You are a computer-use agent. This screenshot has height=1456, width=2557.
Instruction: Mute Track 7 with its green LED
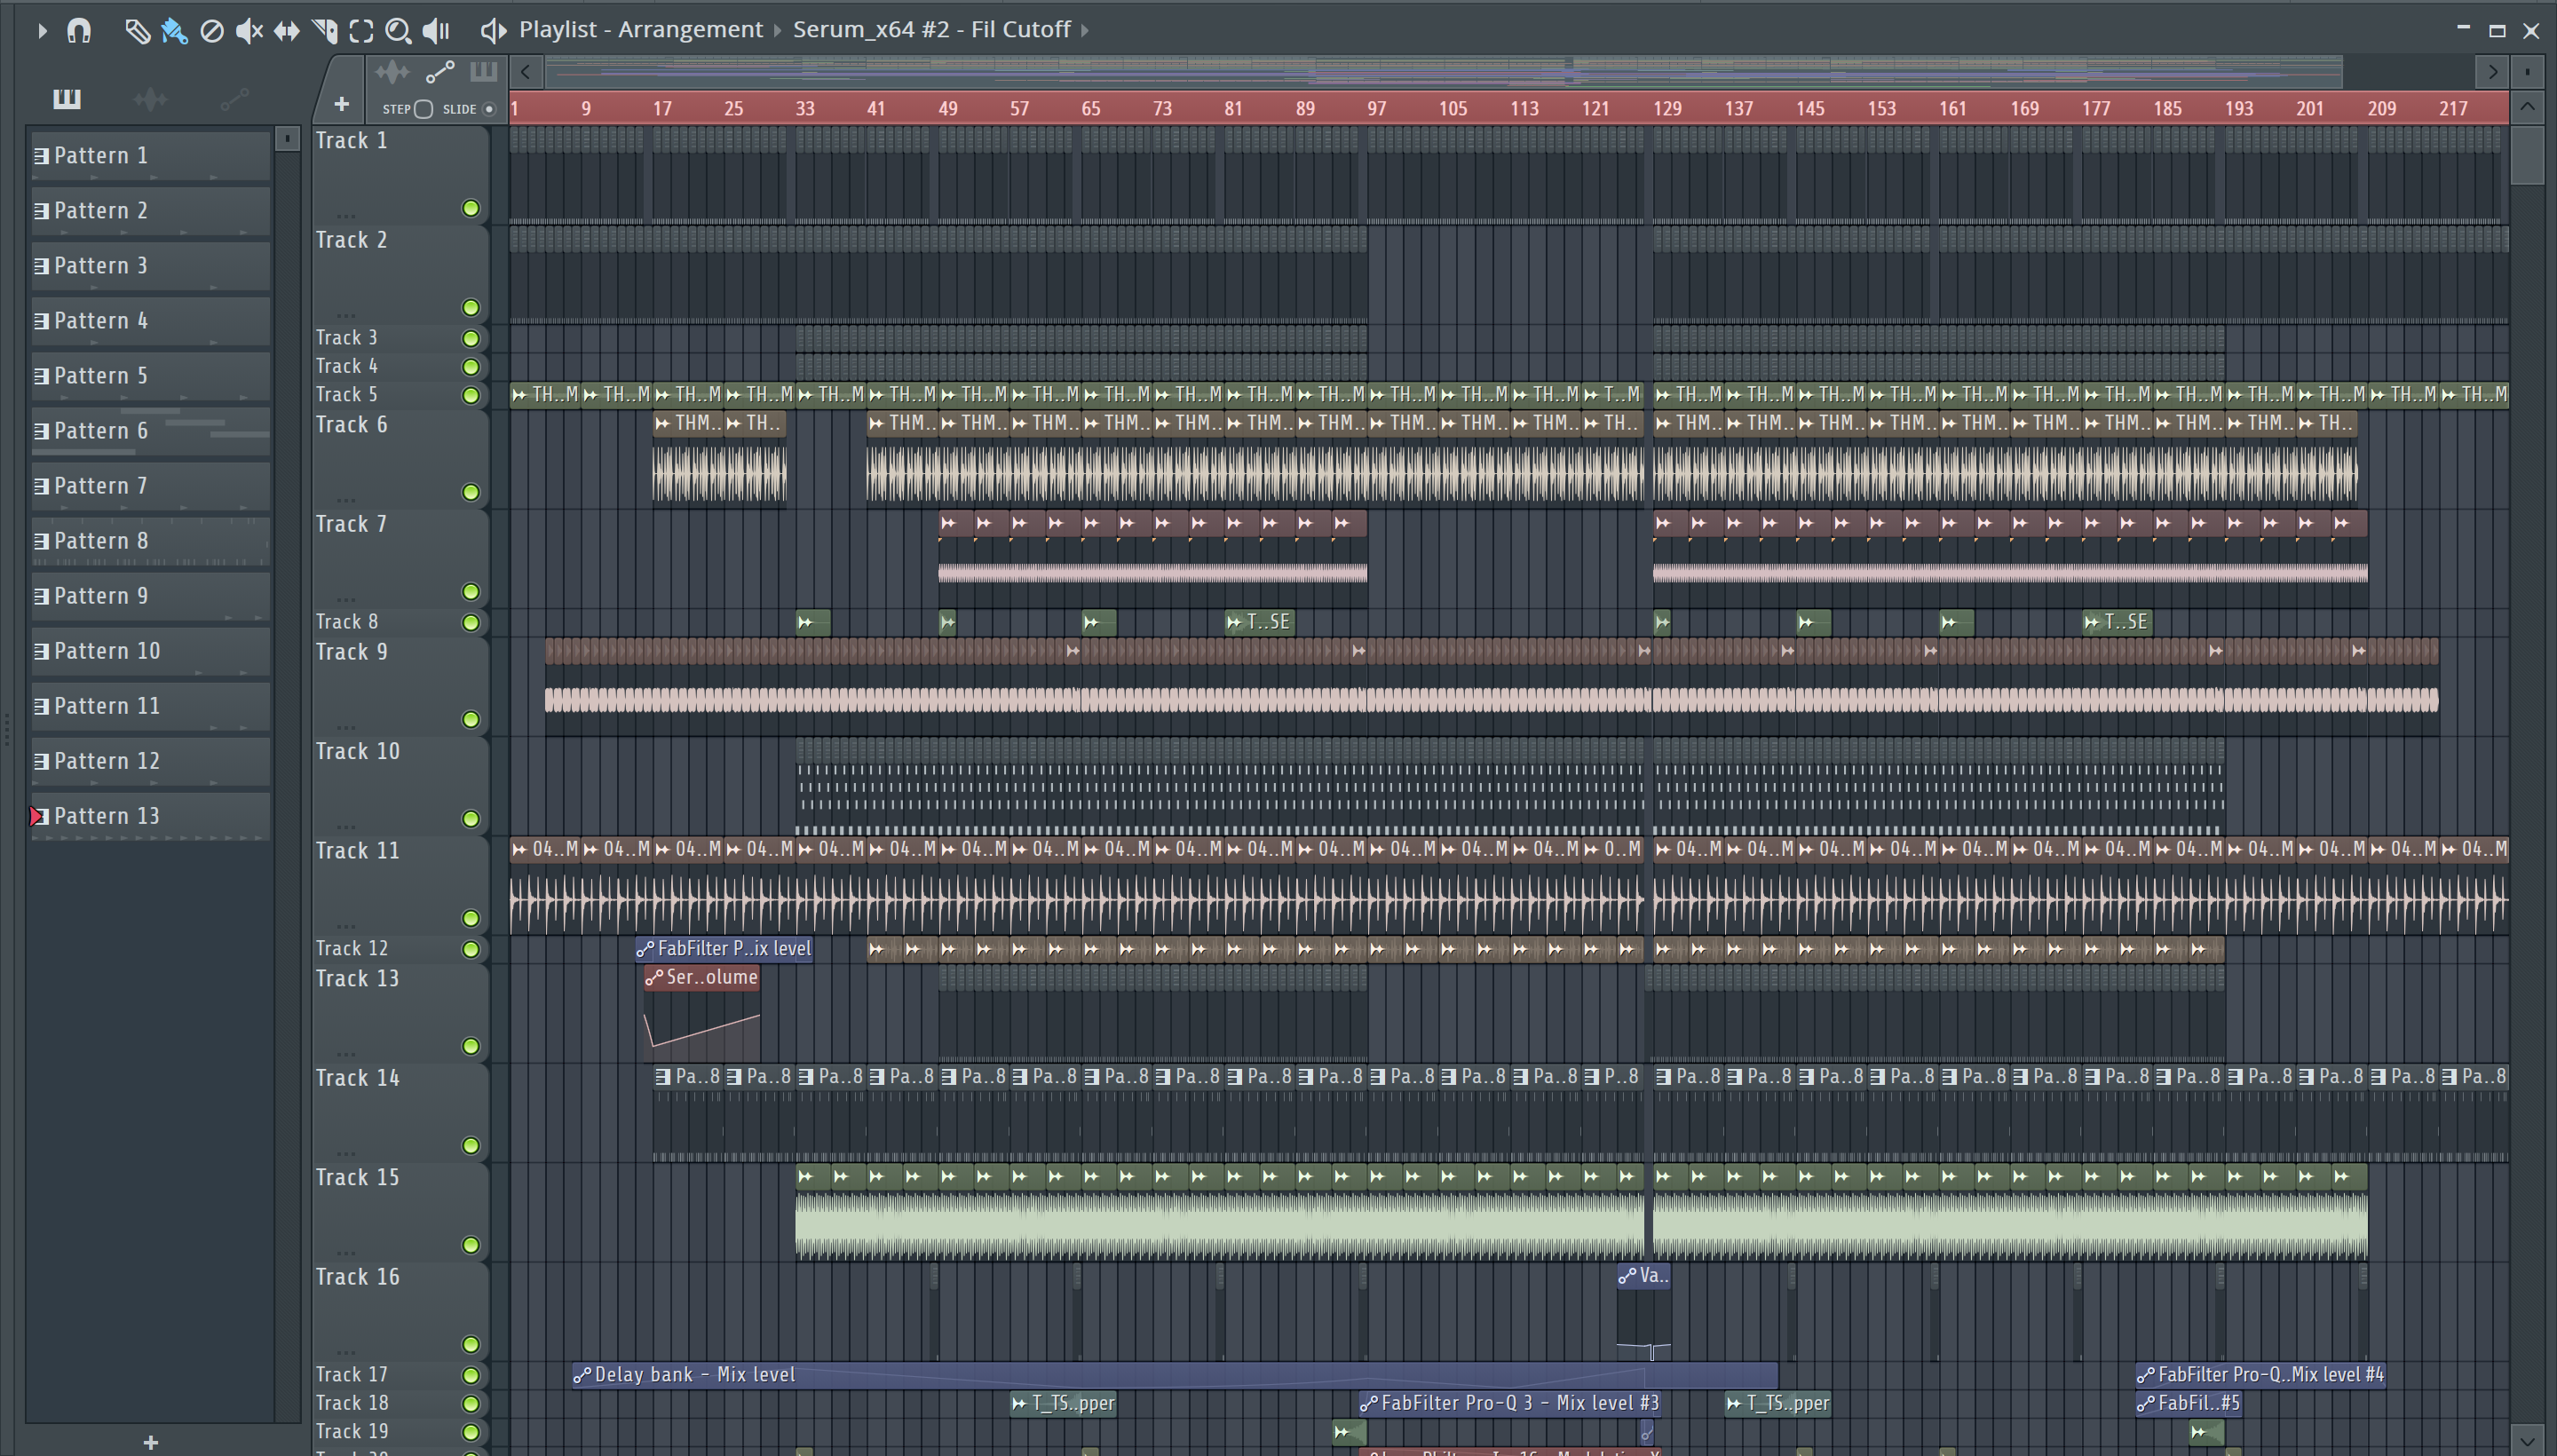[x=470, y=592]
